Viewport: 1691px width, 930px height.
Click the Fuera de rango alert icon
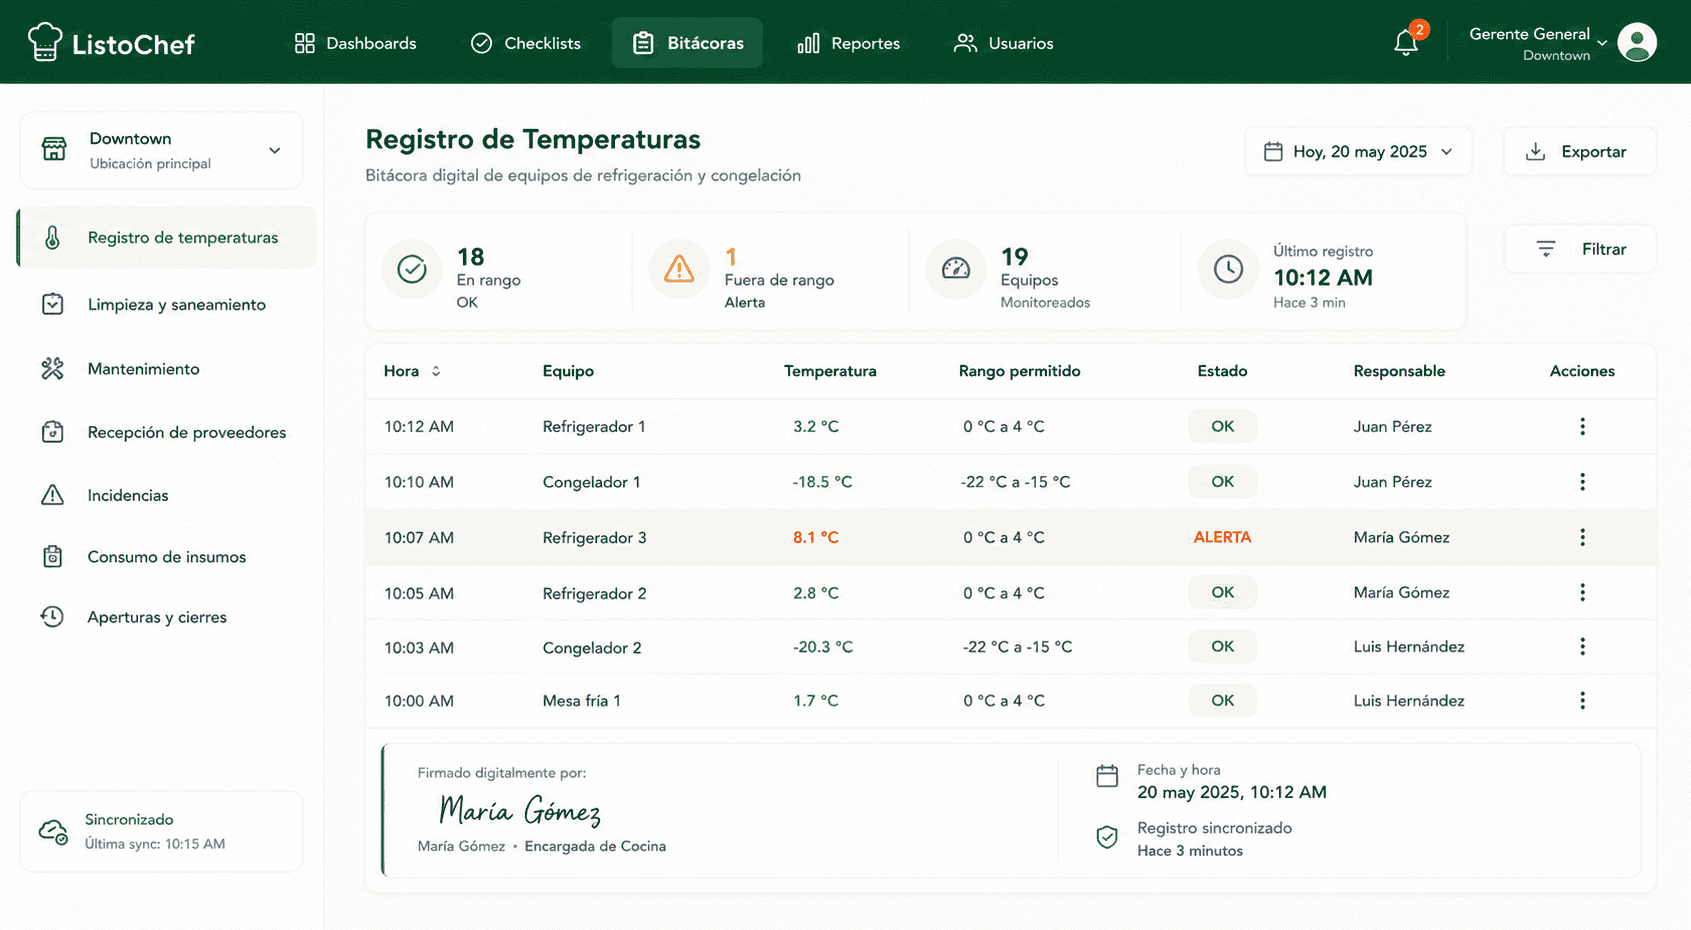[679, 269]
